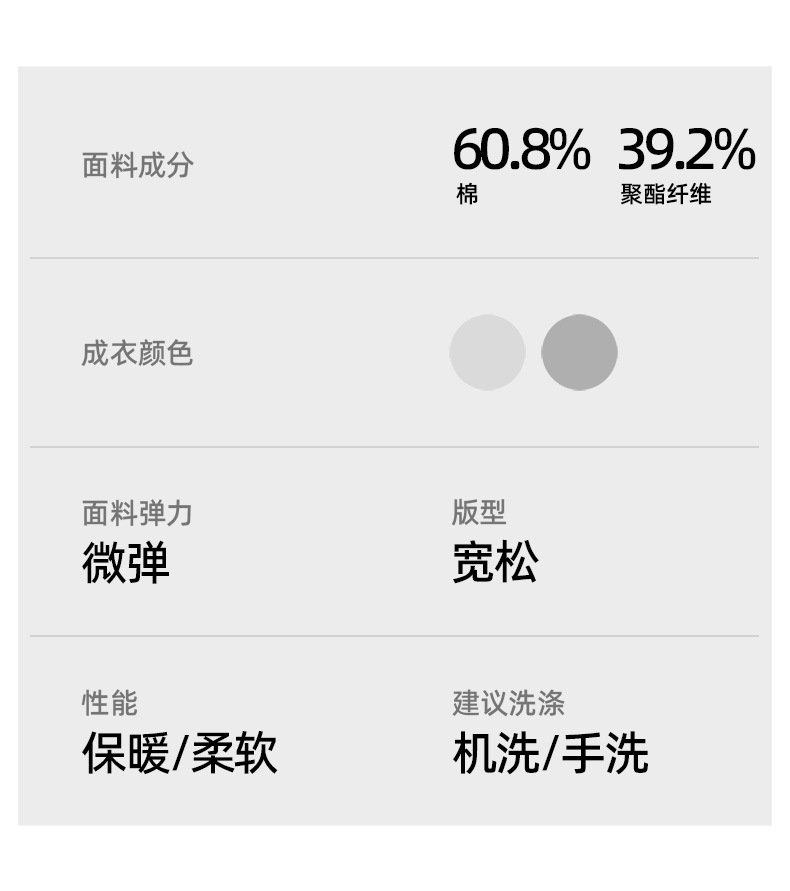Screen dimensions: 790x891
Task: Select the dark gray color swatch
Action: pyautogui.click(x=579, y=352)
